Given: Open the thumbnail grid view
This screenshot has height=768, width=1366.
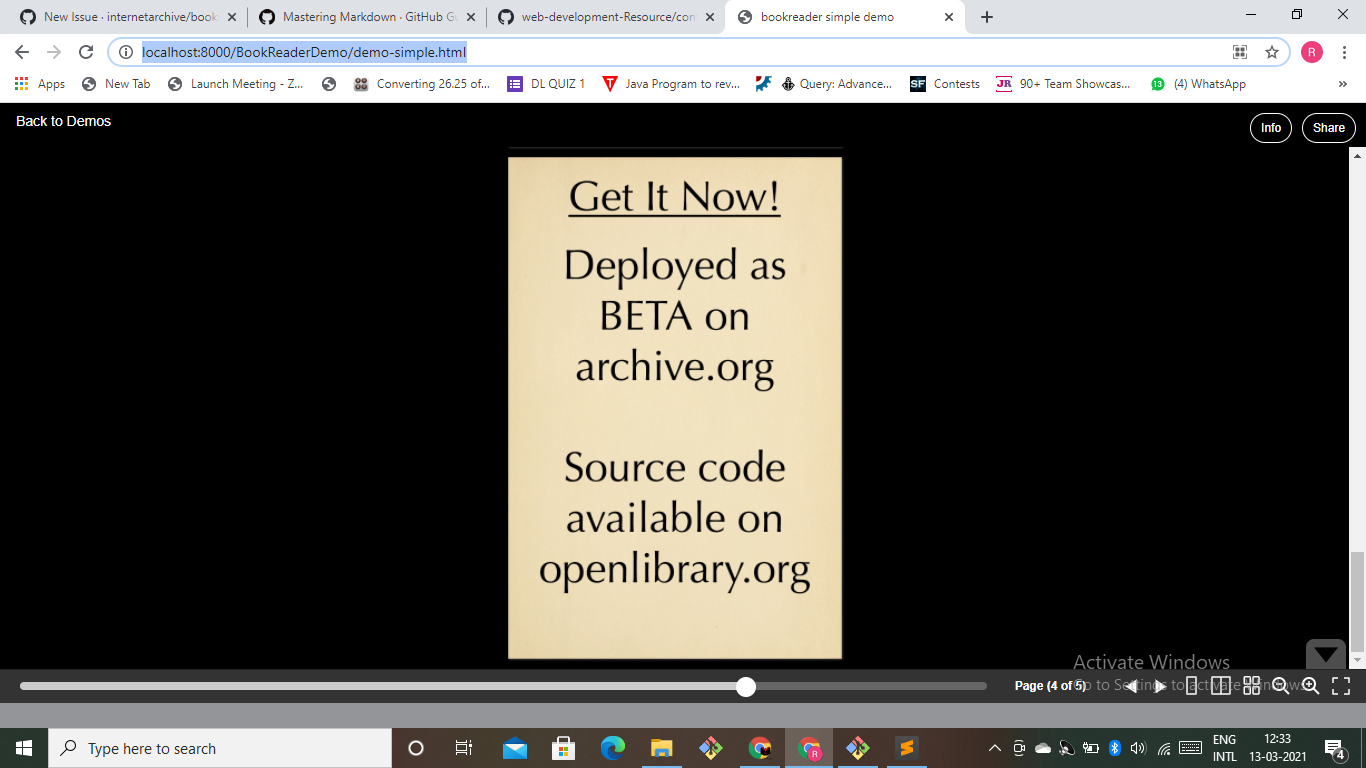Looking at the screenshot, I should pyautogui.click(x=1251, y=686).
